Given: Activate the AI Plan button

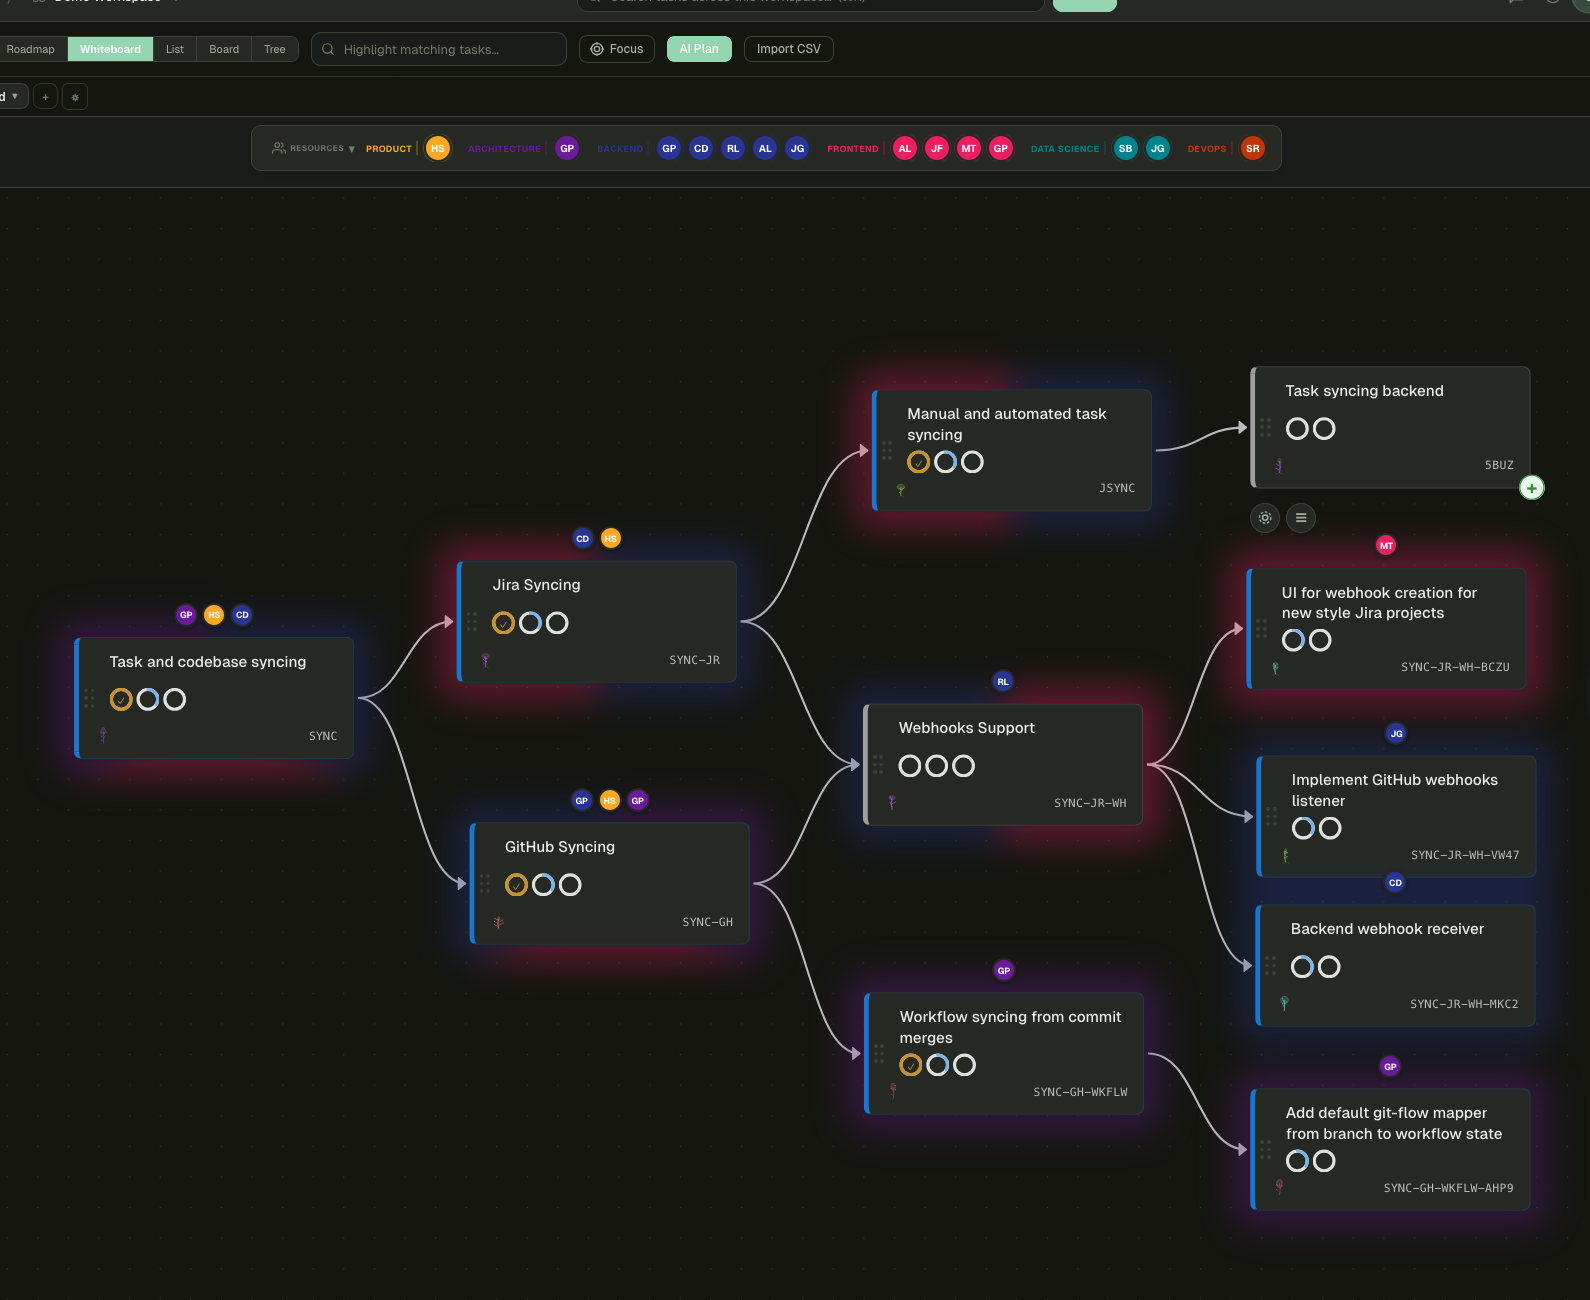Looking at the screenshot, I should 699,49.
